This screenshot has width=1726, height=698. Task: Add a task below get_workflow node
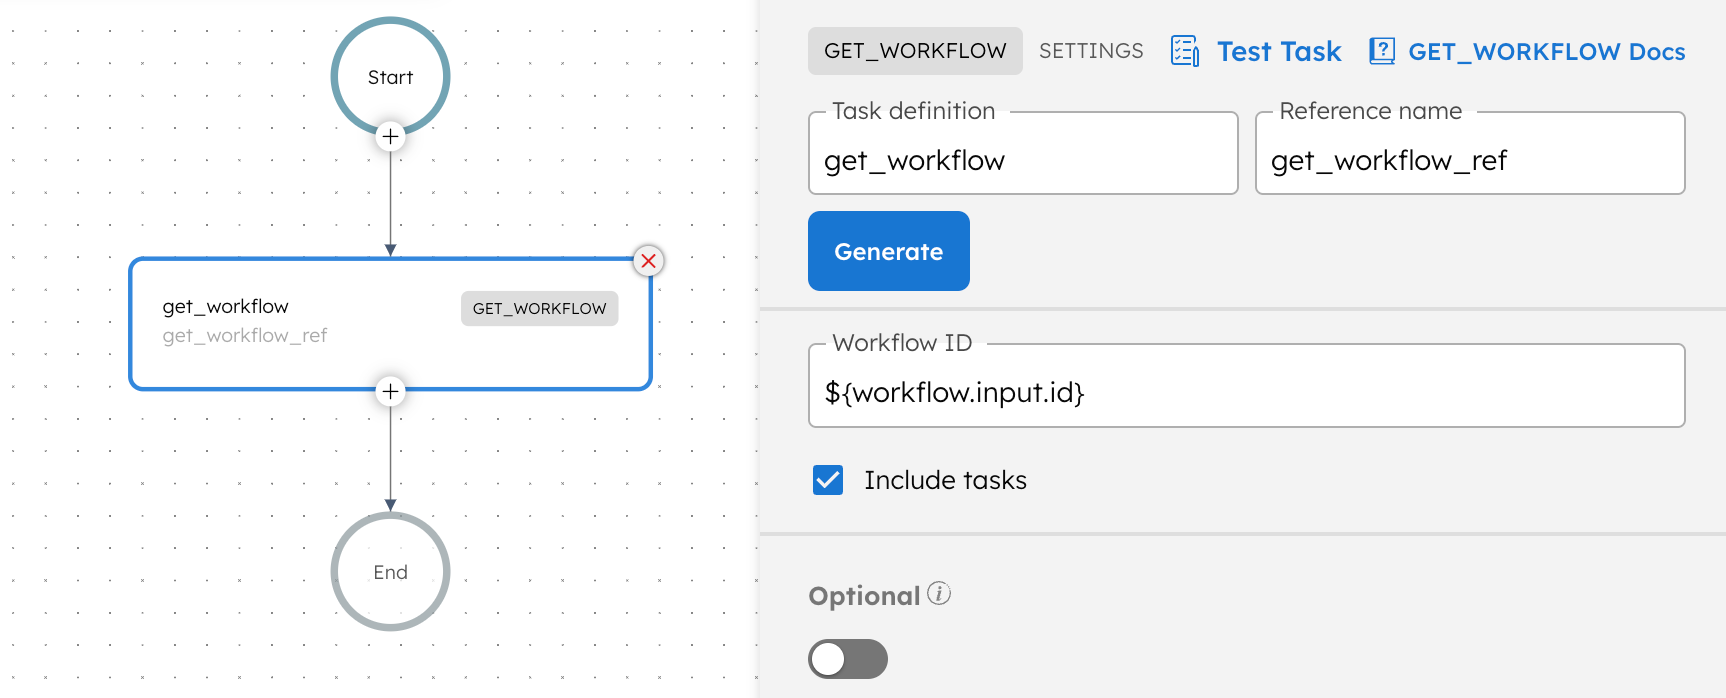click(x=390, y=391)
